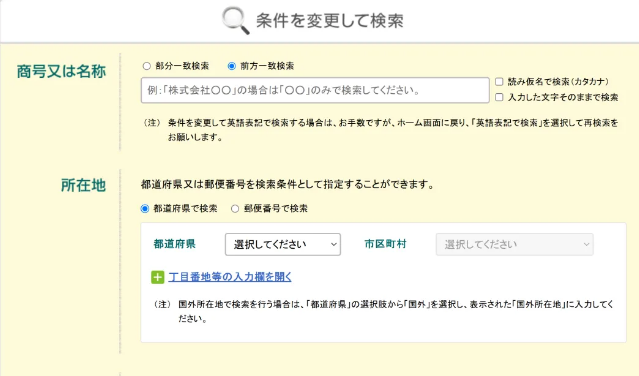Image resolution: width=639 pixels, height=376 pixels.
Task: Click the magnifying glass search icon
Action: [x=236, y=21]
